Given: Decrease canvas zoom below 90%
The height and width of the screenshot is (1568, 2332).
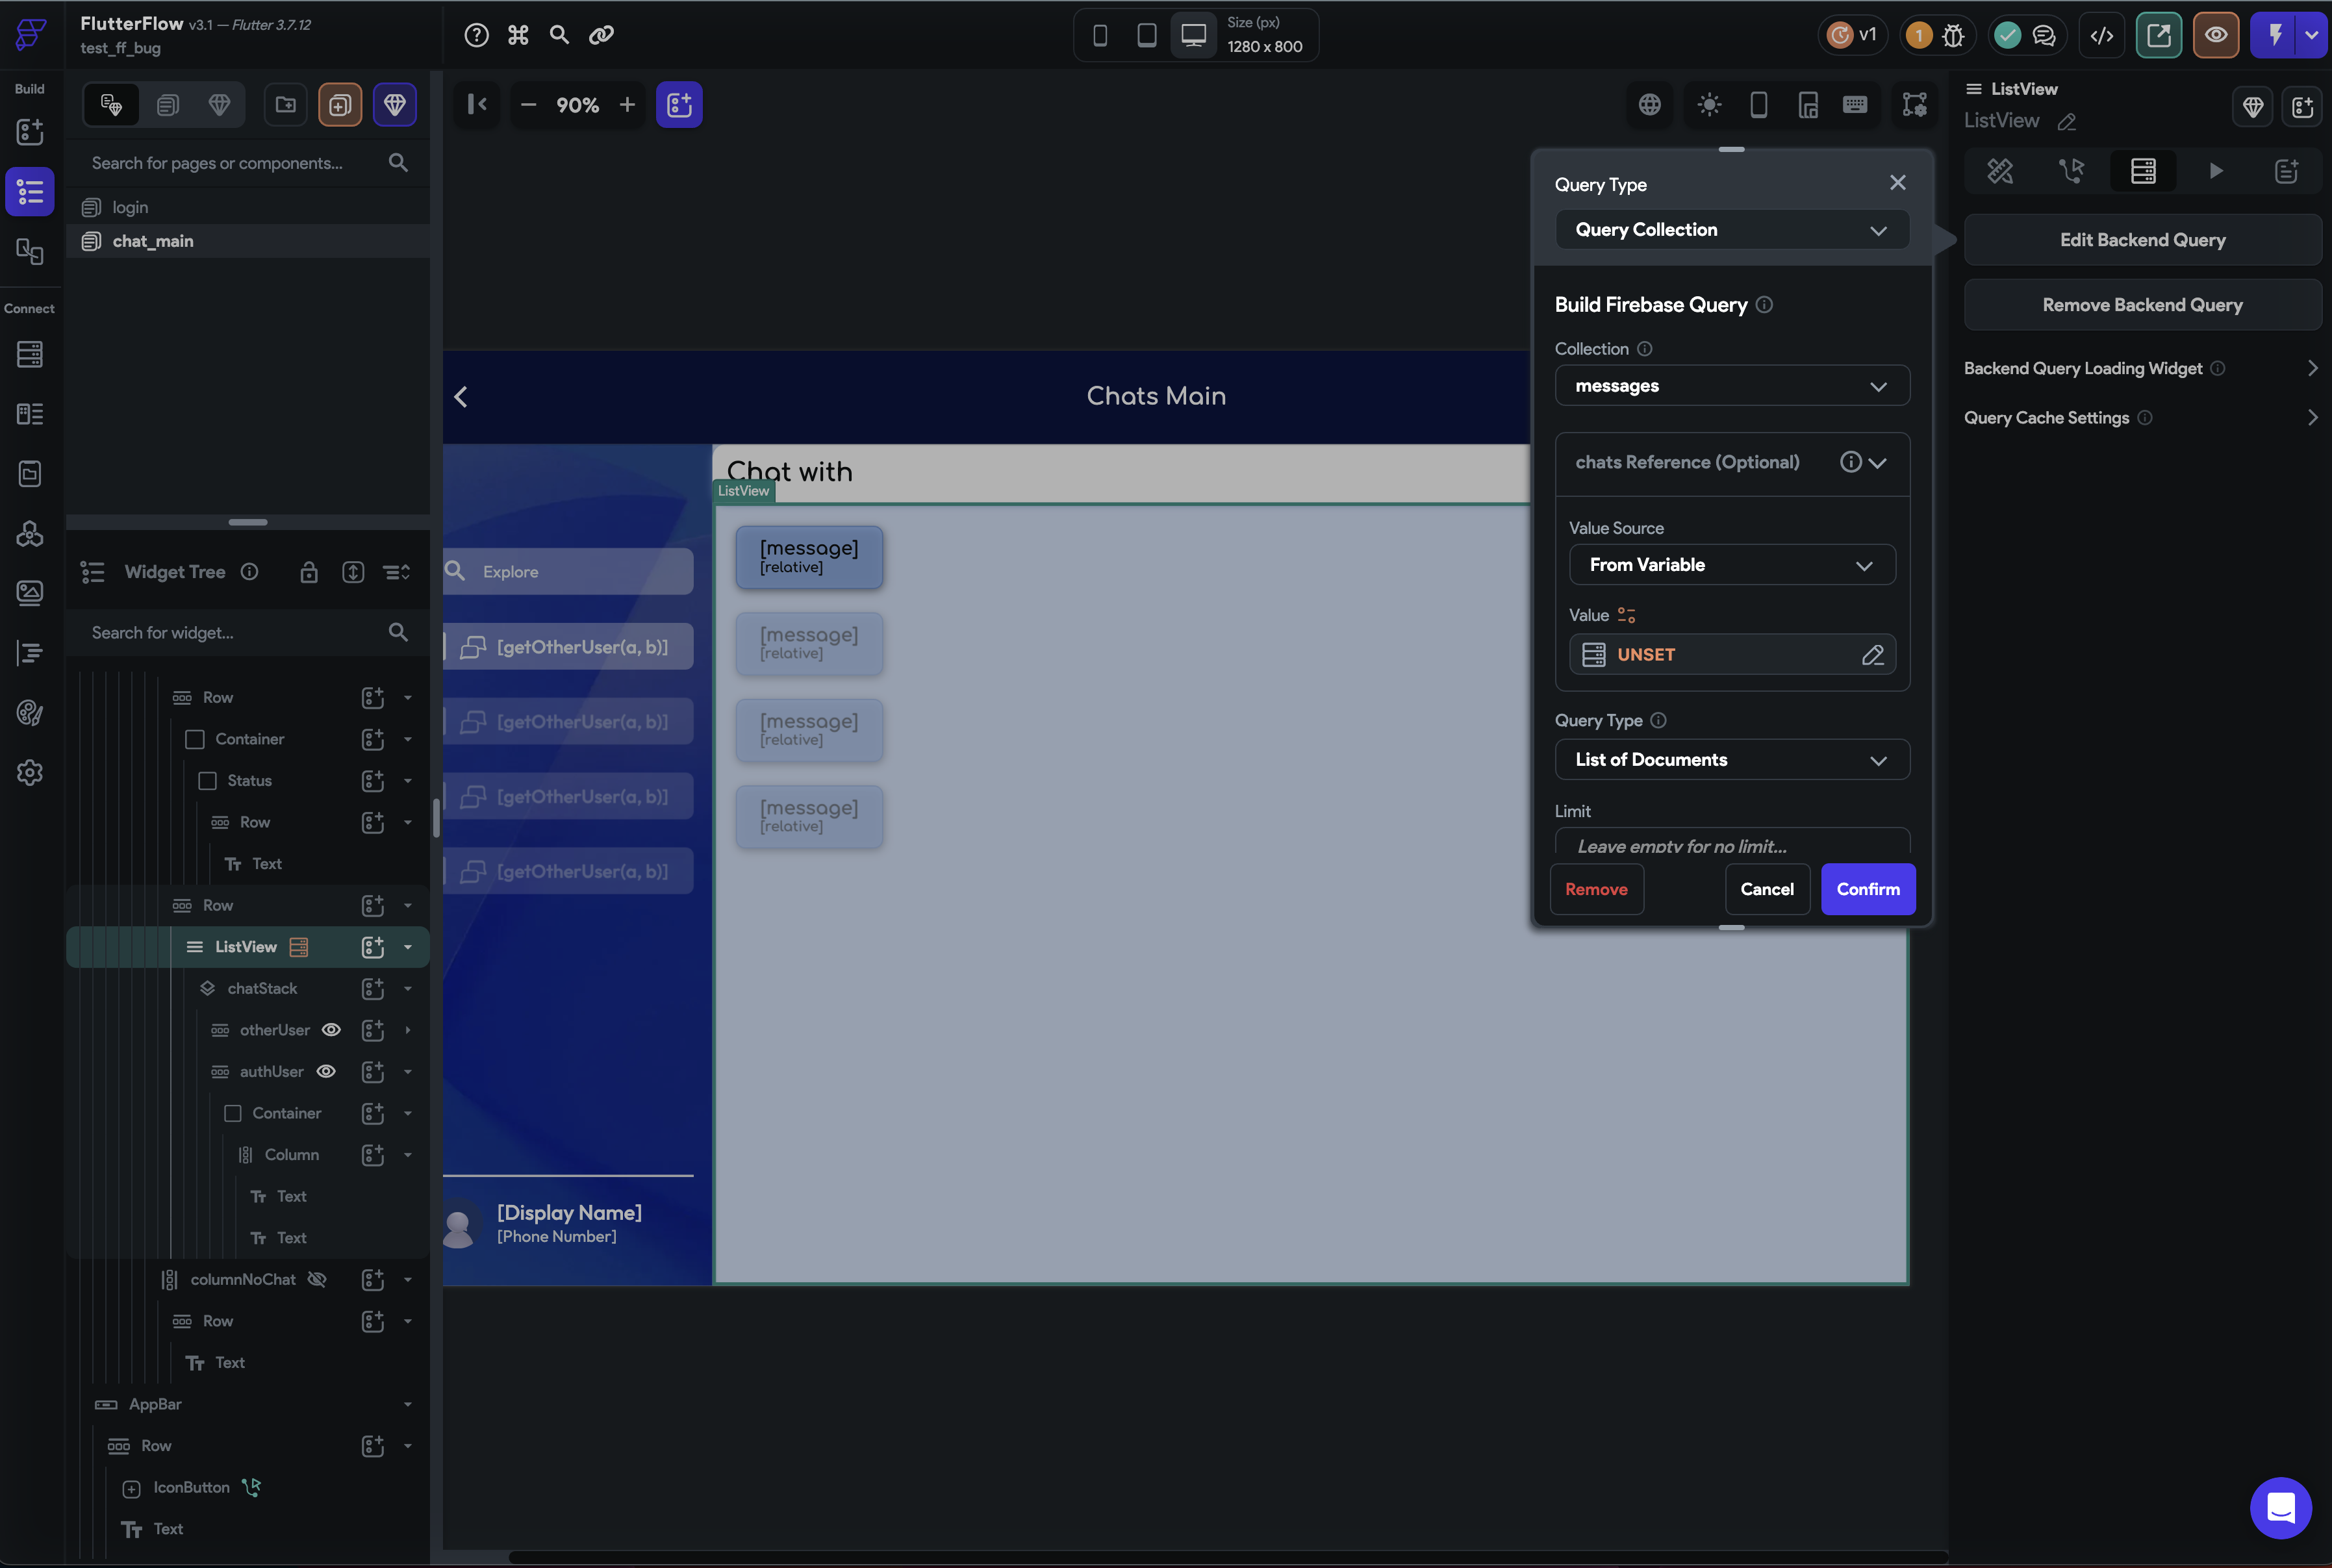Looking at the screenshot, I should (529, 104).
